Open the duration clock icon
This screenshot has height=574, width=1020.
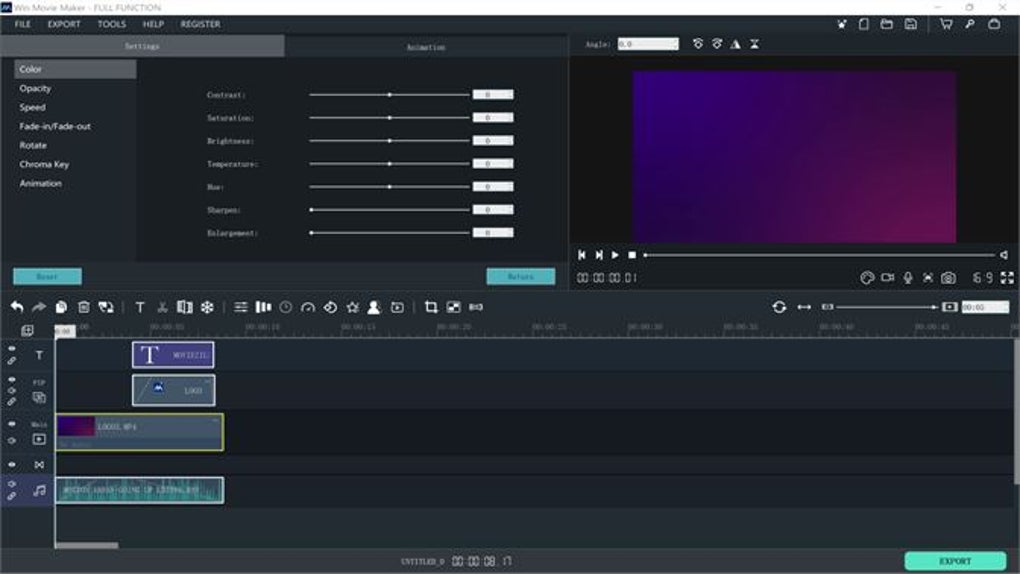(x=286, y=307)
